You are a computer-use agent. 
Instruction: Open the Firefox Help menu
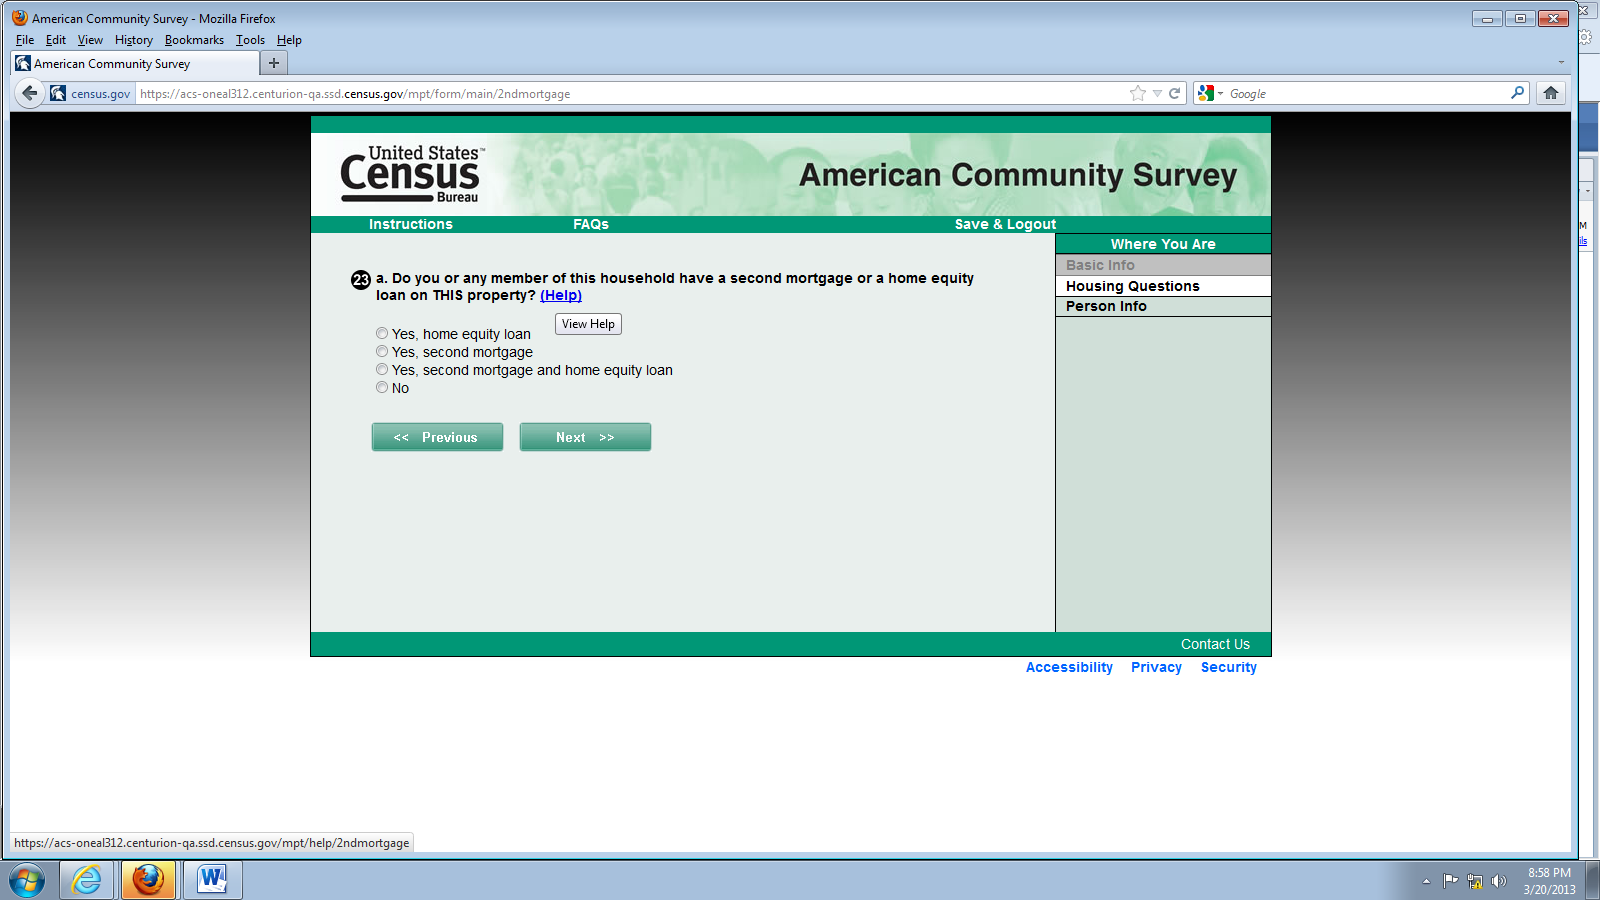point(289,40)
